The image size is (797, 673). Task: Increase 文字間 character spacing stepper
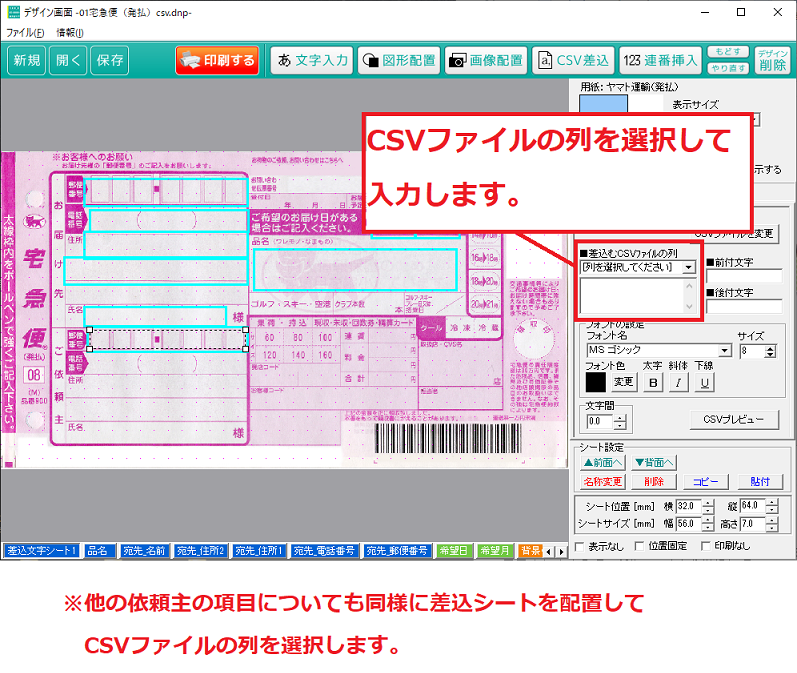coord(620,418)
